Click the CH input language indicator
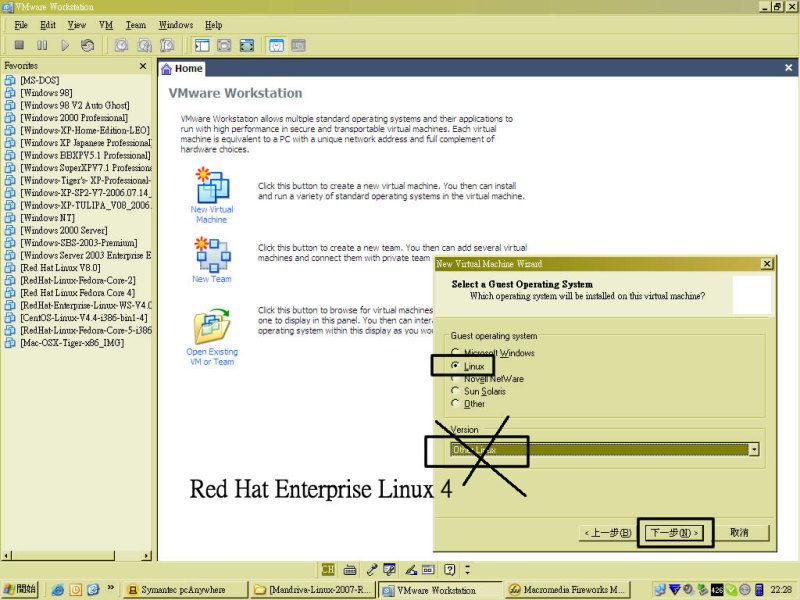Screen dimensions: 800x600 328,569
